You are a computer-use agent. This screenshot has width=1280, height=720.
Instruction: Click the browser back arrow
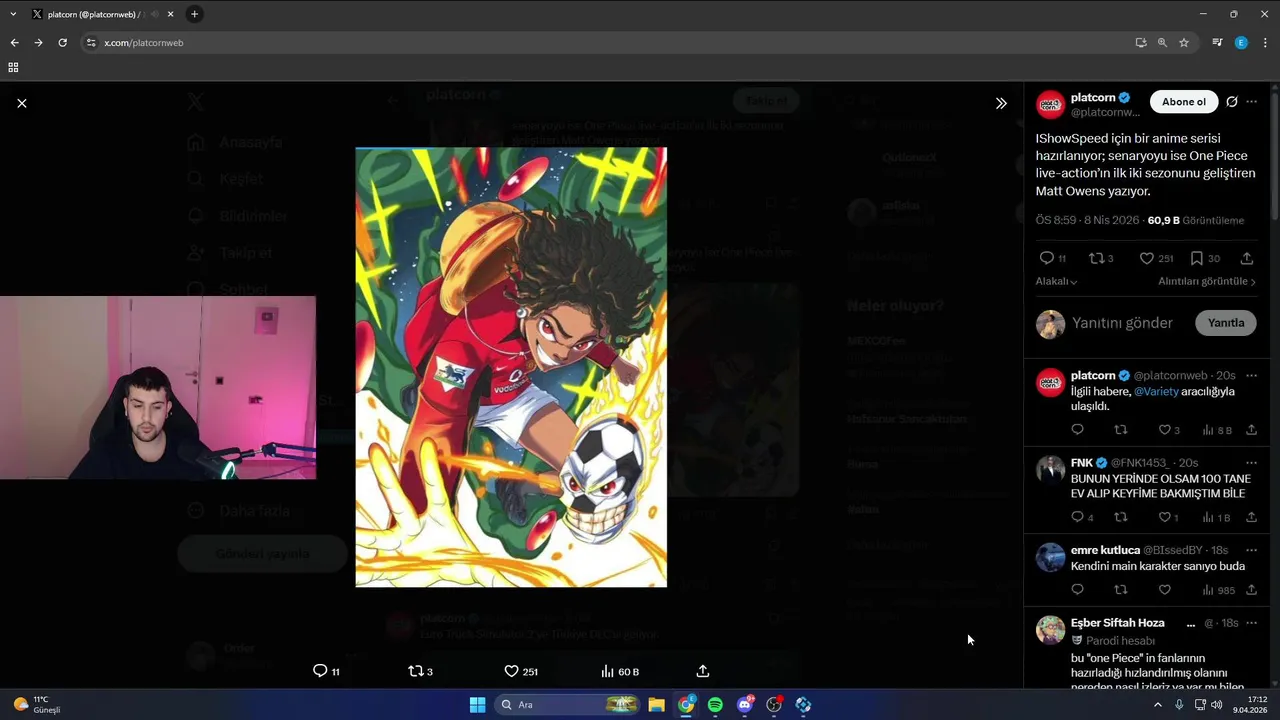click(x=14, y=43)
